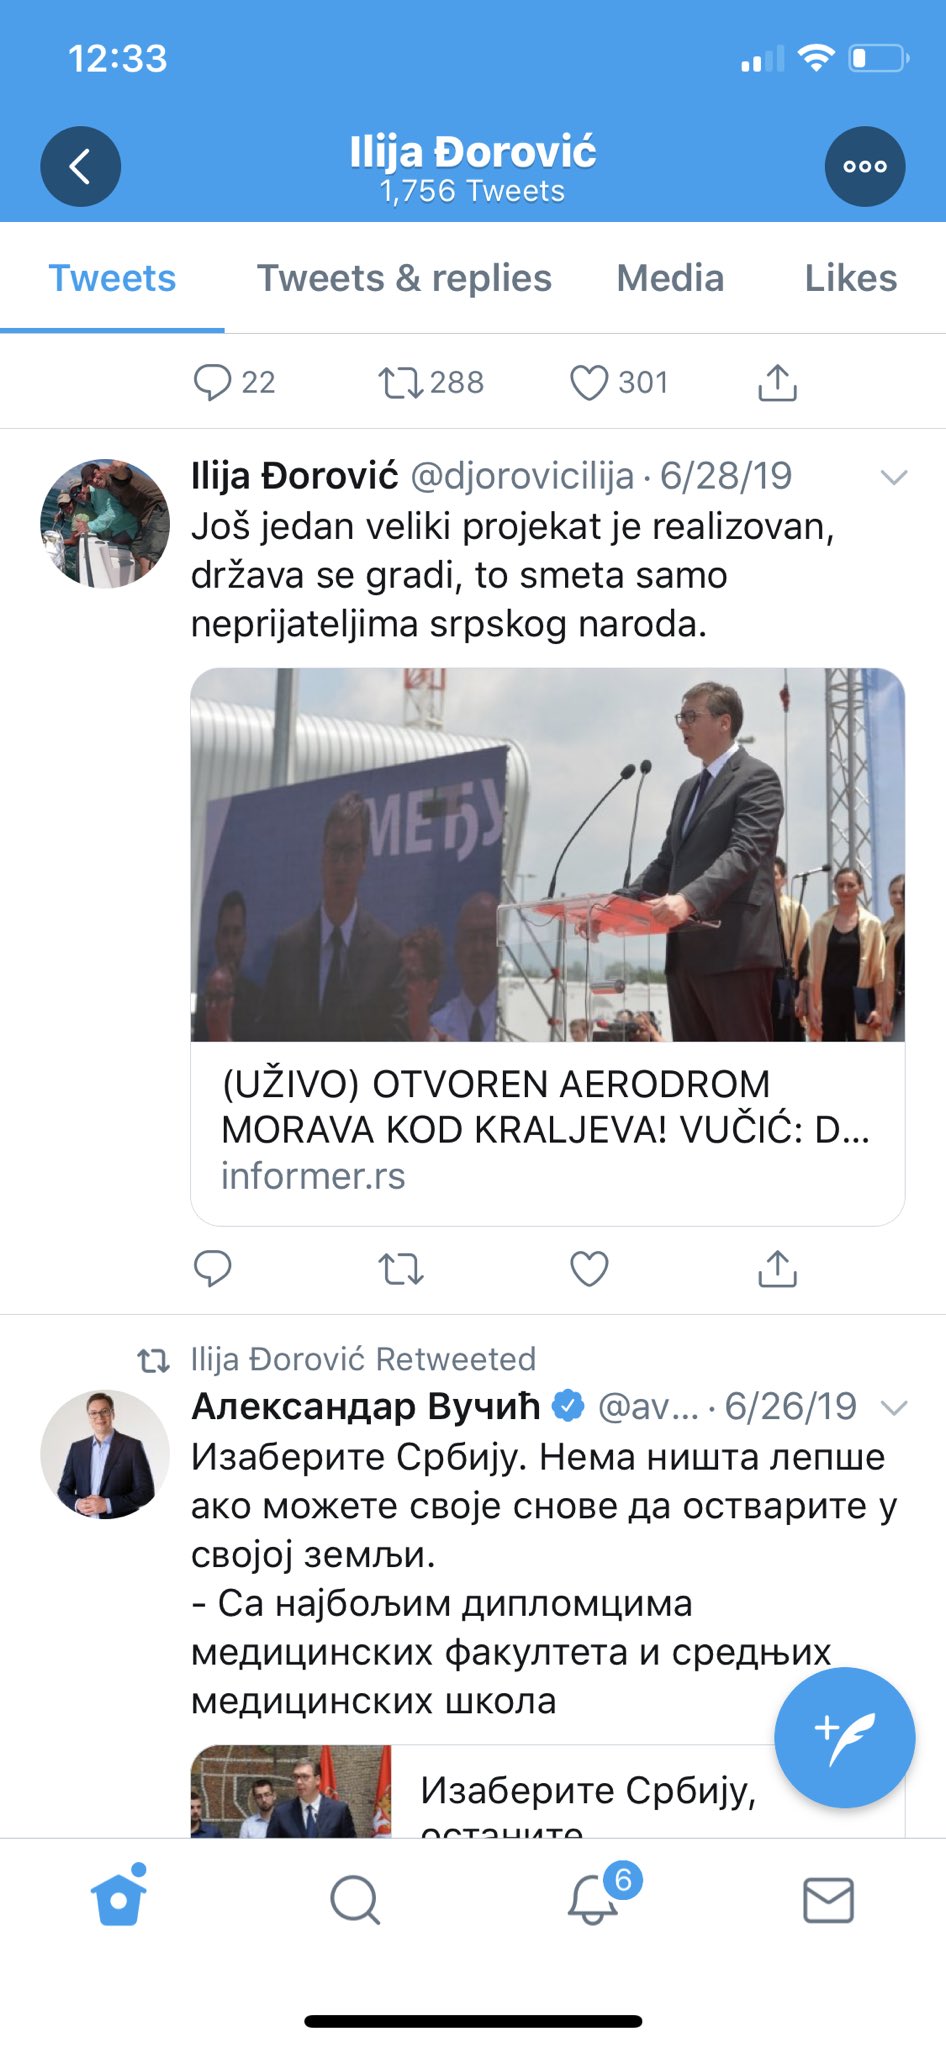Expand chevron on Ilija Đorović 6/28/19 tweet

click(893, 477)
